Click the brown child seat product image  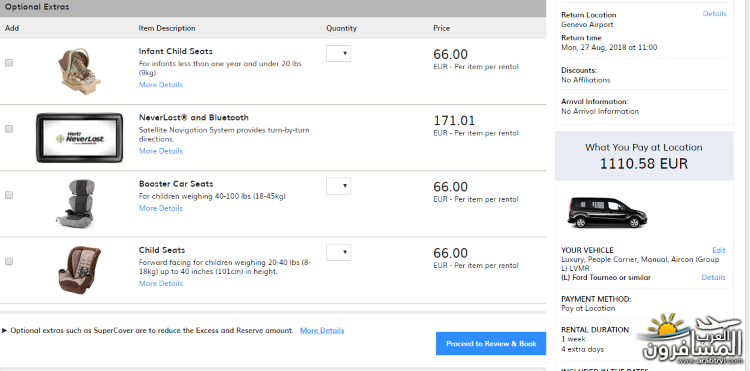point(79,269)
